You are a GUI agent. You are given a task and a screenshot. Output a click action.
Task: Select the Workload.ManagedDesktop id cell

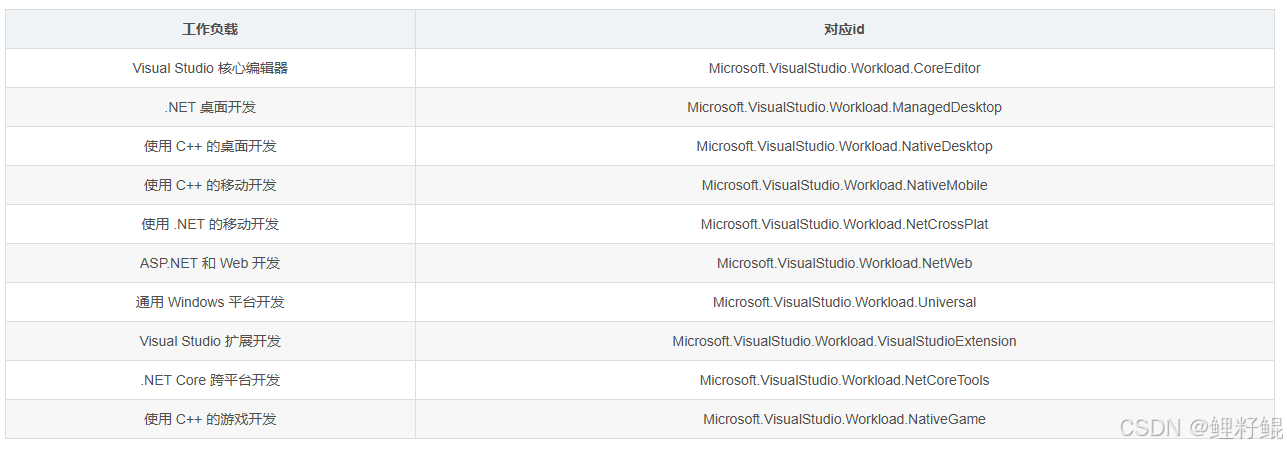(x=844, y=107)
